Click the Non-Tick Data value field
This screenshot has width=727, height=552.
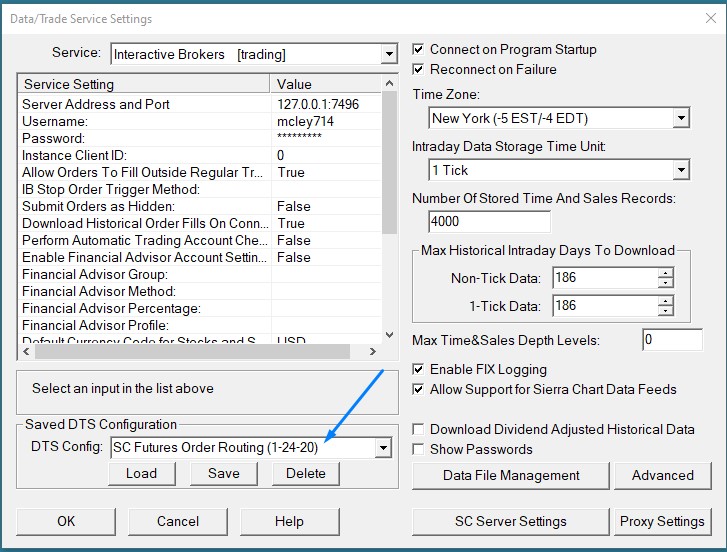[605, 278]
